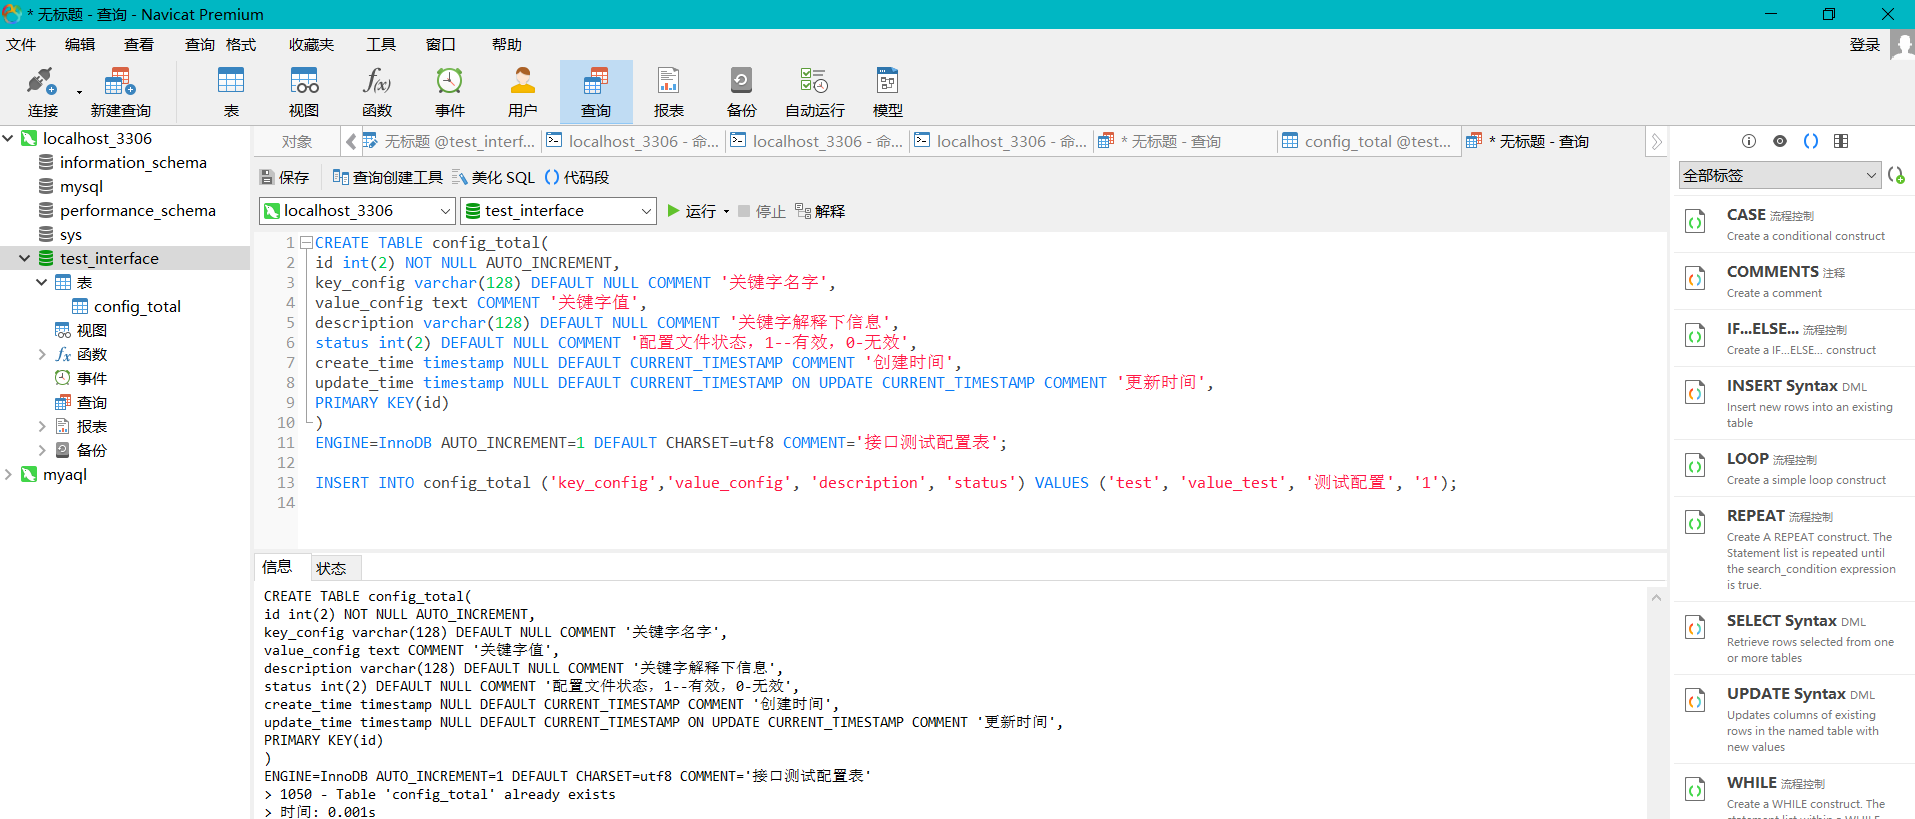This screenshot has width=1915, height=819.
Task: Click the user avatar icon next to 登录
Action: (x=1902, y=45)
